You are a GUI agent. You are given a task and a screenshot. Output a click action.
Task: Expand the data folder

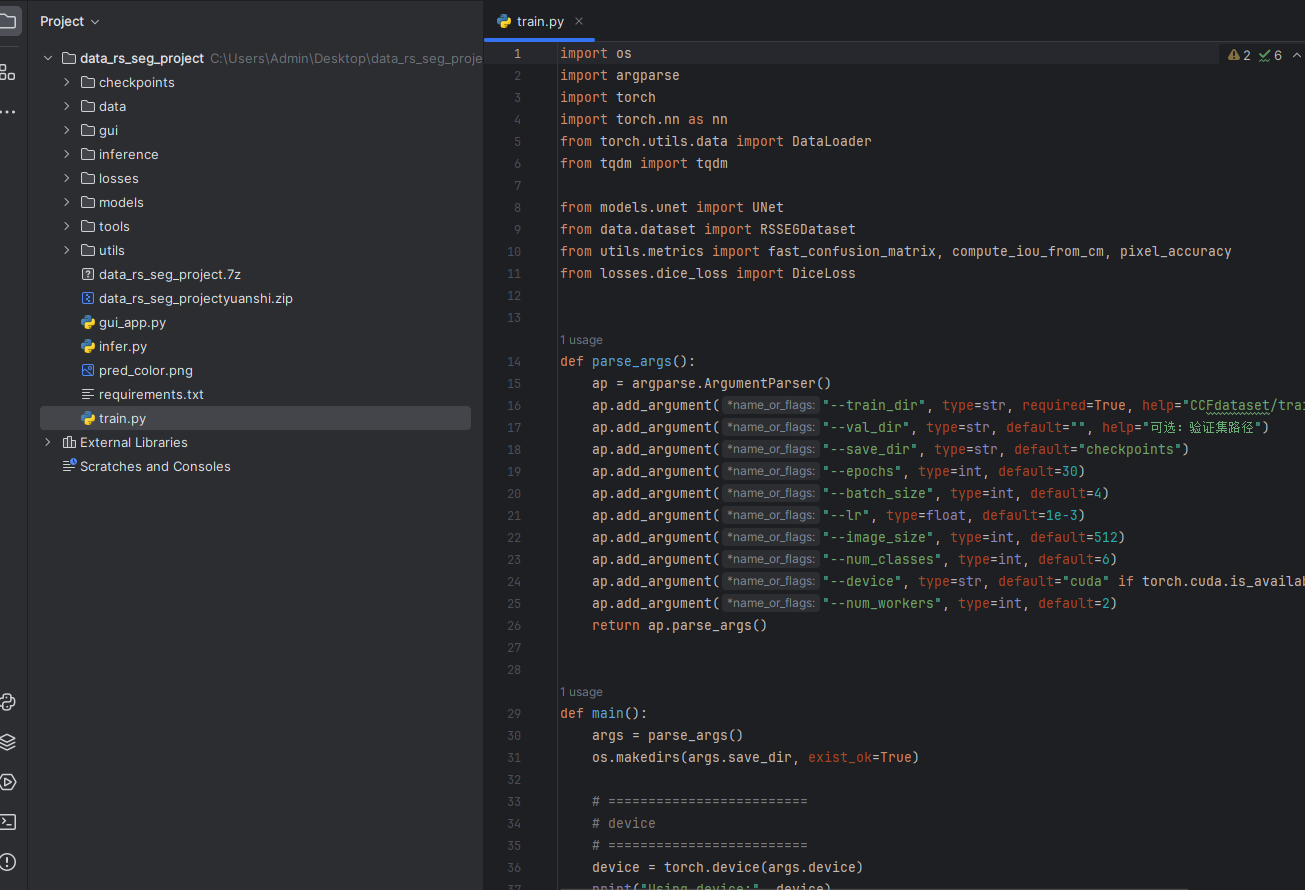67,107
